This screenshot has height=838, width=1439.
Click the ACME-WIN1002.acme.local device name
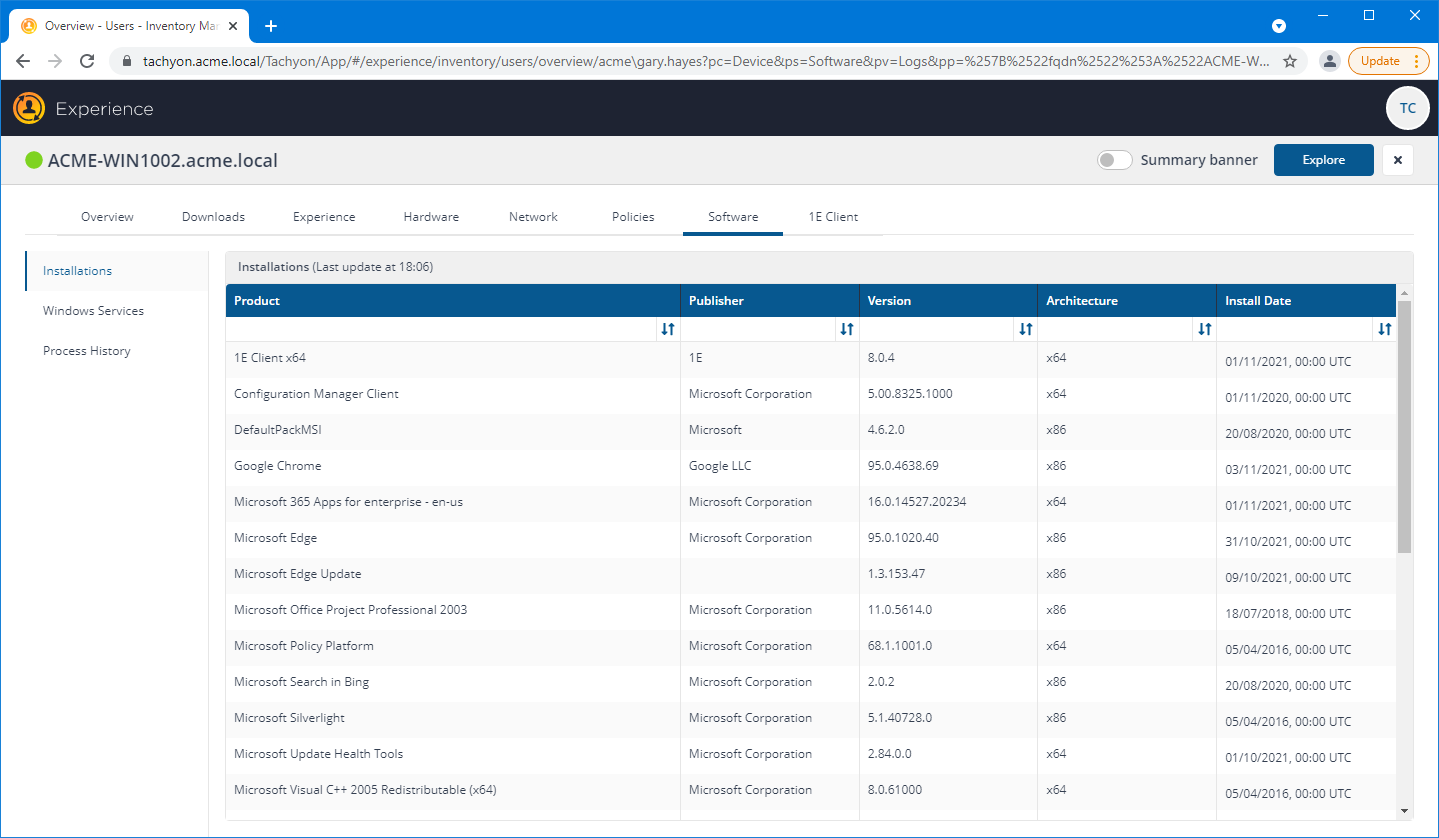(x=163, y=160)
